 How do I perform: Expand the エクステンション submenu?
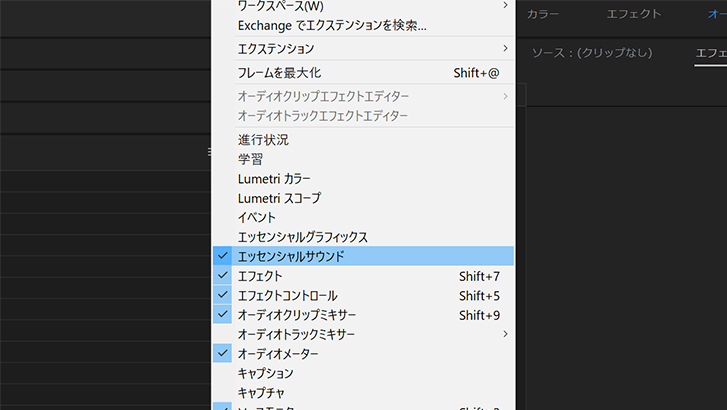[x=363, y=49]
